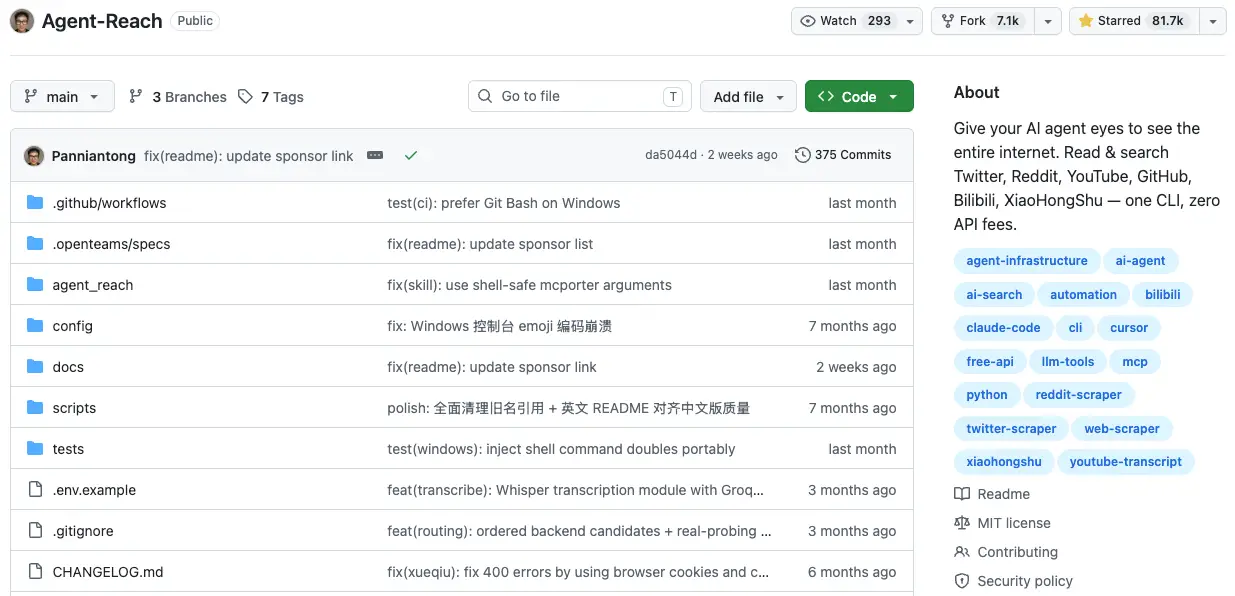
Task: View the 375 Commits history
Action: [843, 155]
